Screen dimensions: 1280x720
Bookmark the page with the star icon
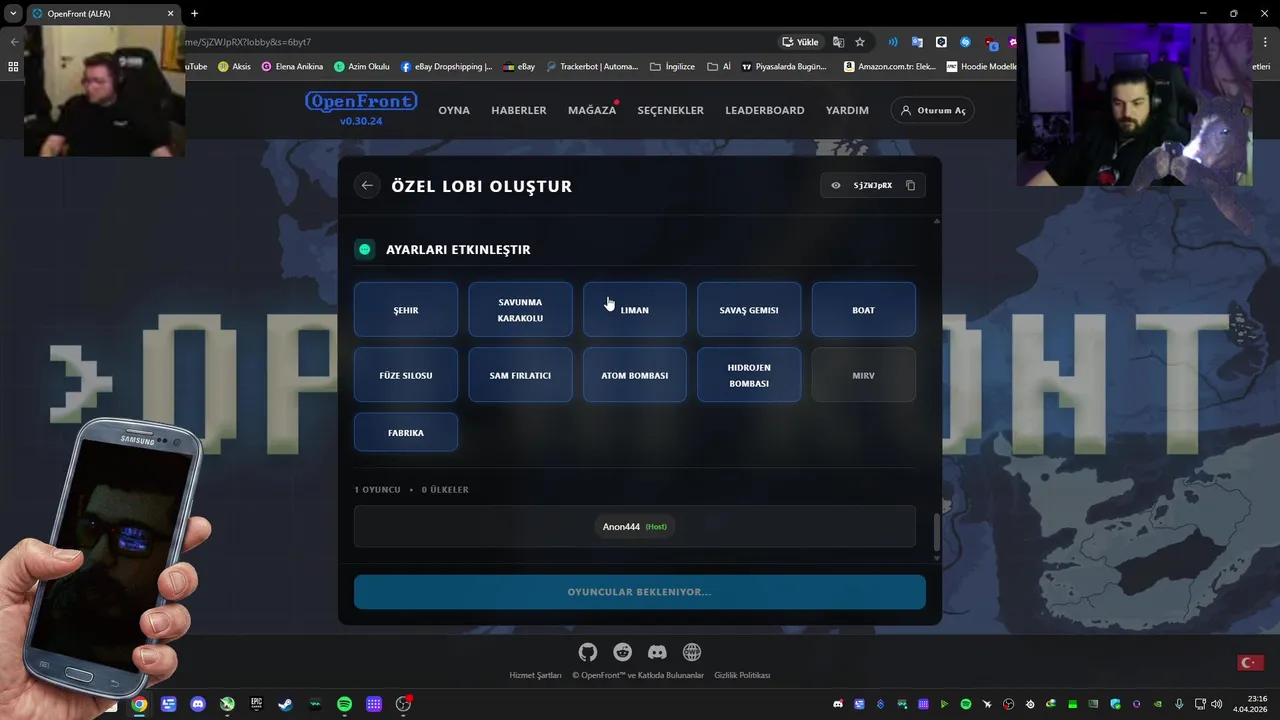860,42
